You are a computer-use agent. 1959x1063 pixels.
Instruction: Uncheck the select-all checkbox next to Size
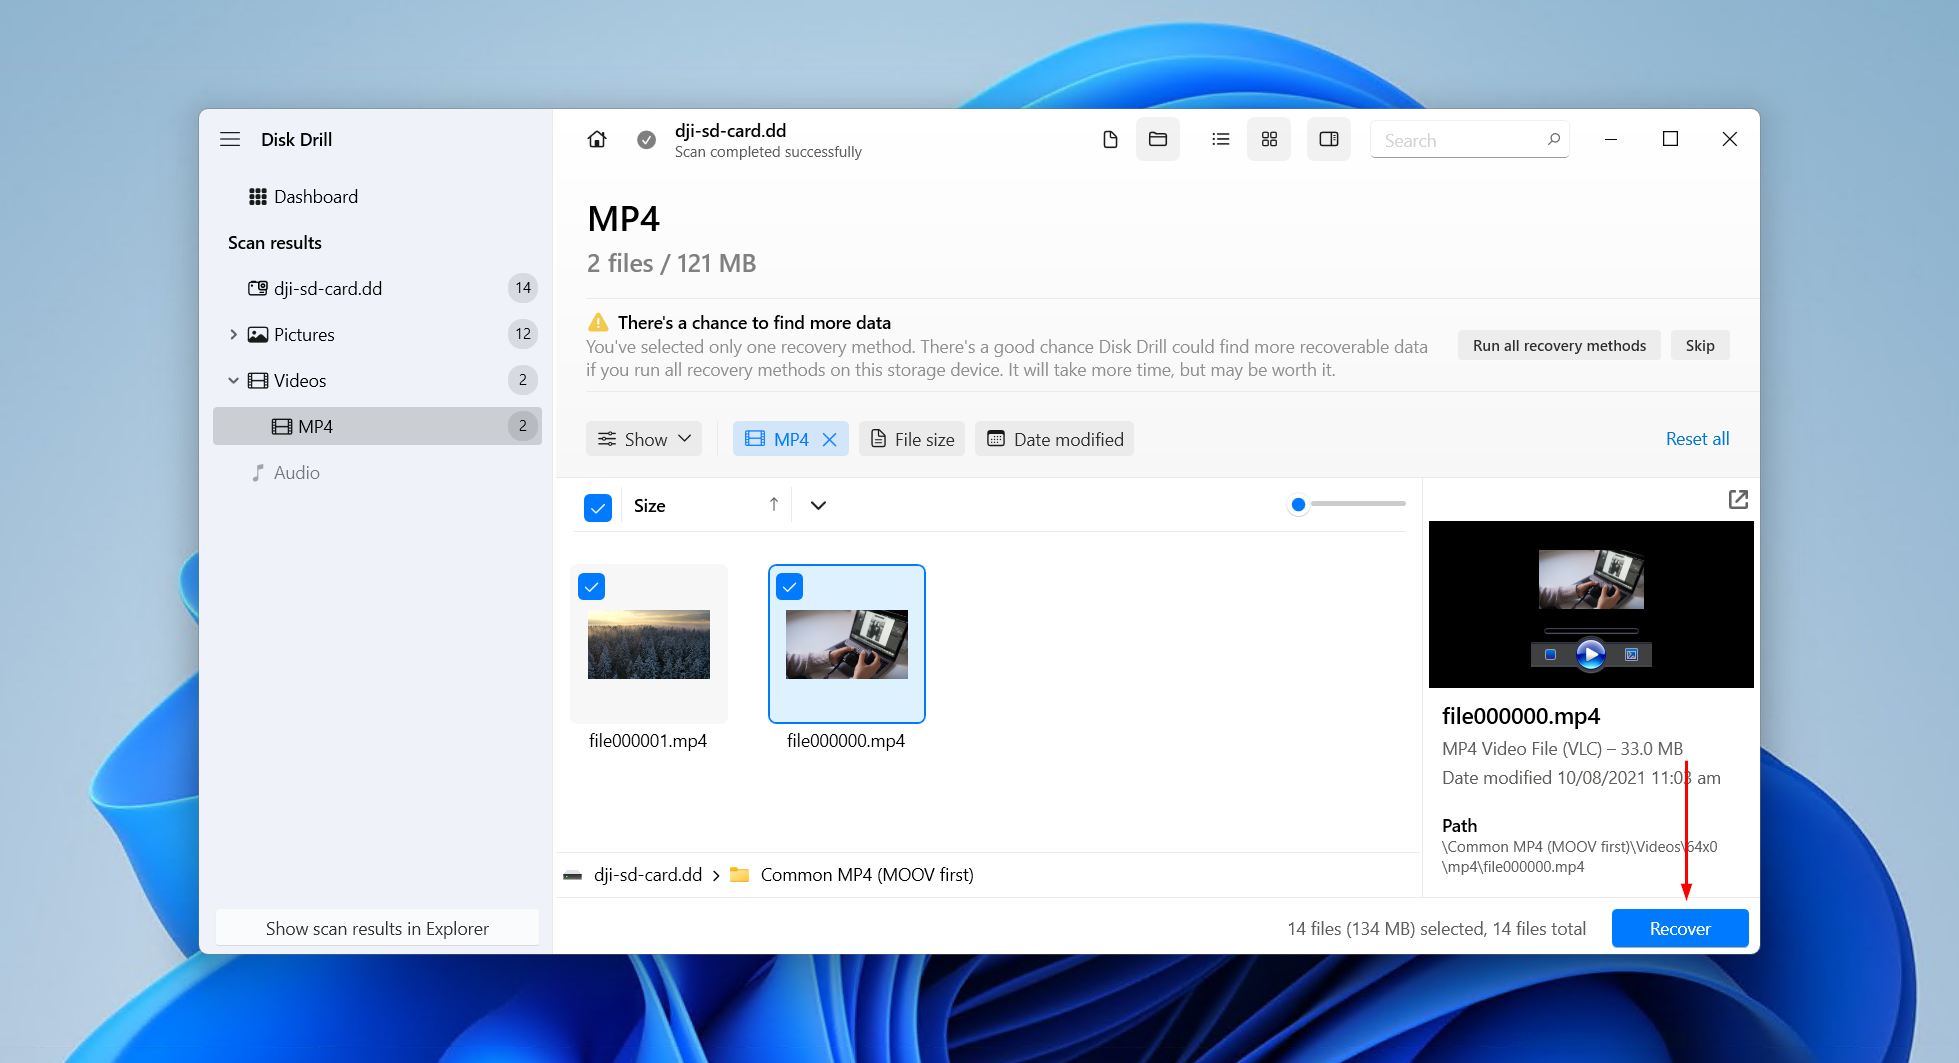click(598, 507)
